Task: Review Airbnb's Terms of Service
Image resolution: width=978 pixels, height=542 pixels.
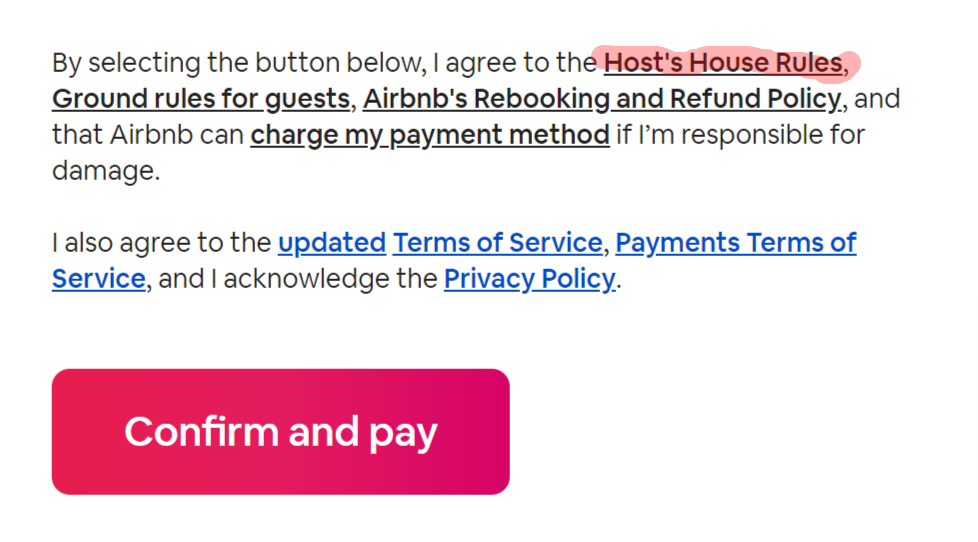Action: (497, 243)
